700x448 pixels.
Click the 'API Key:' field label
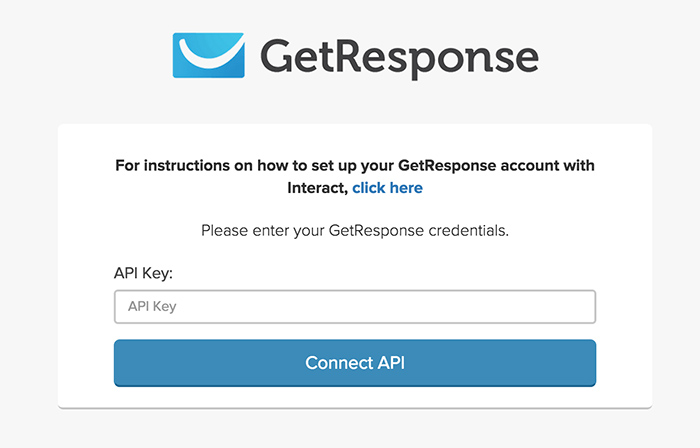coord(143,273)
